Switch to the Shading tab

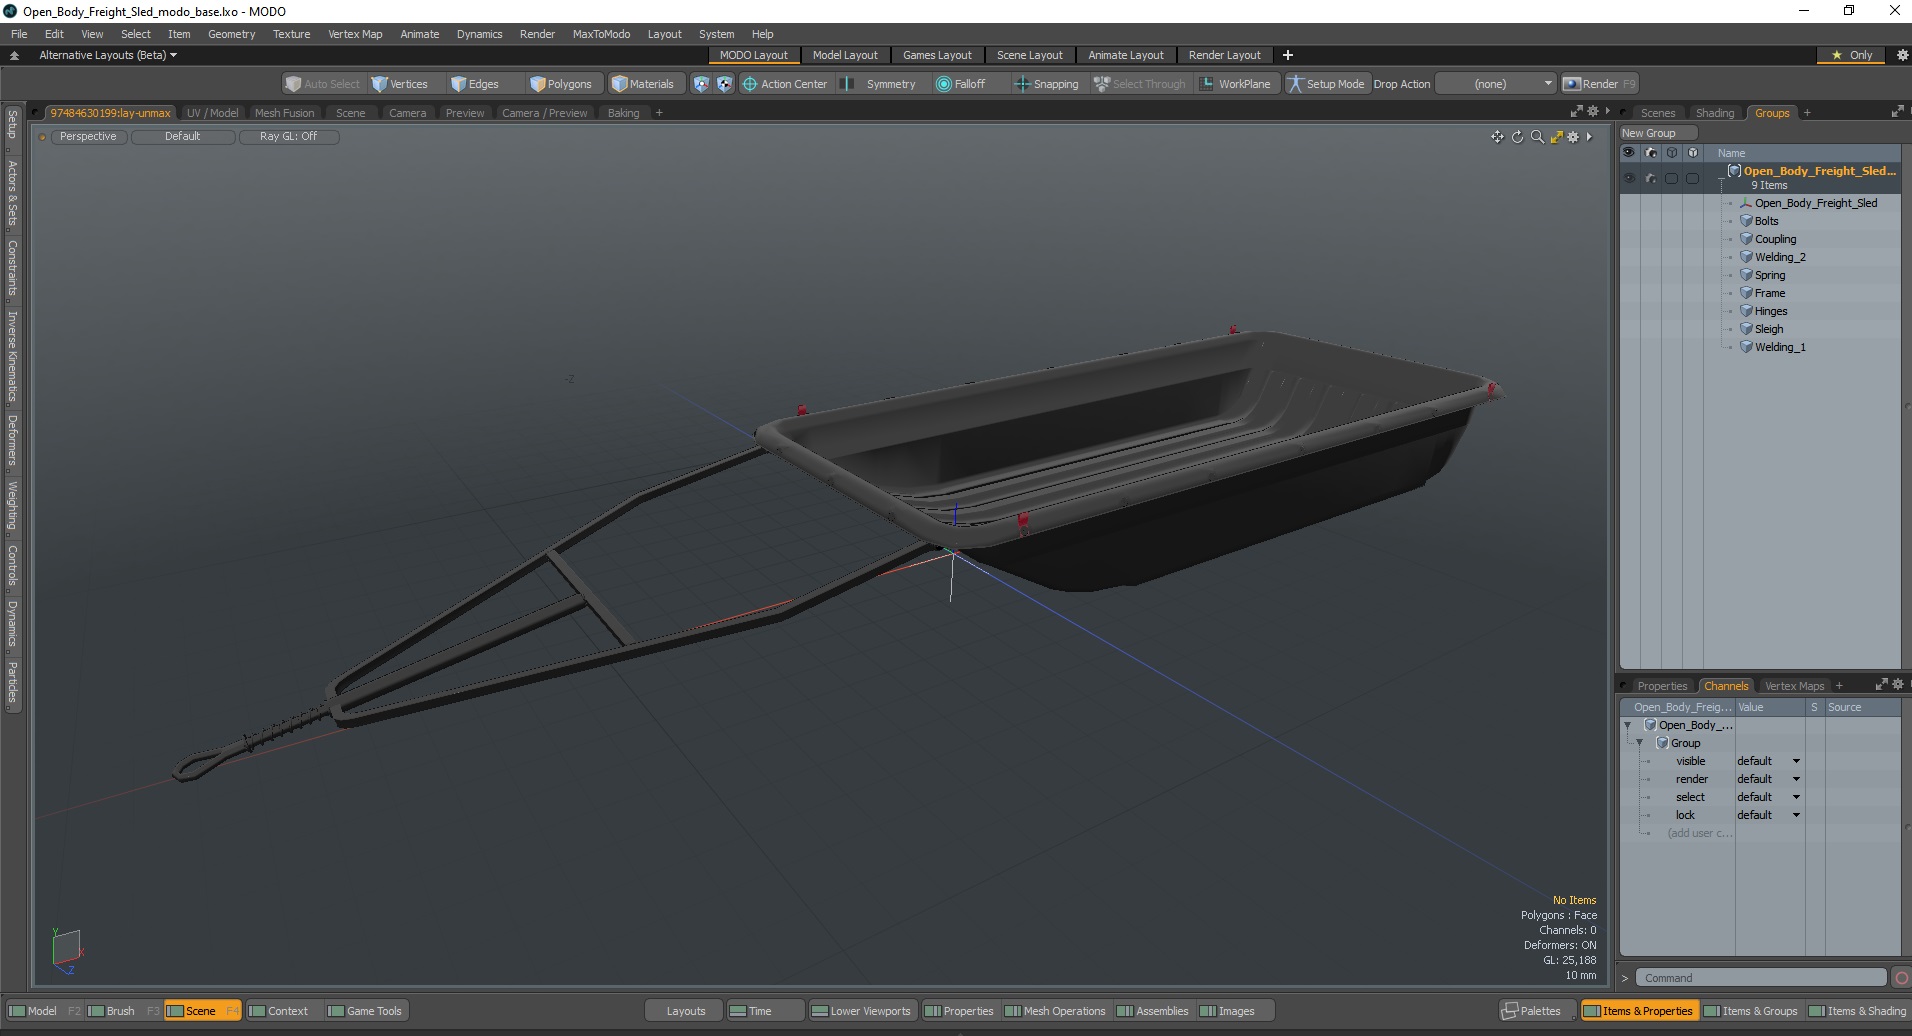click(x=1715, y=113)
